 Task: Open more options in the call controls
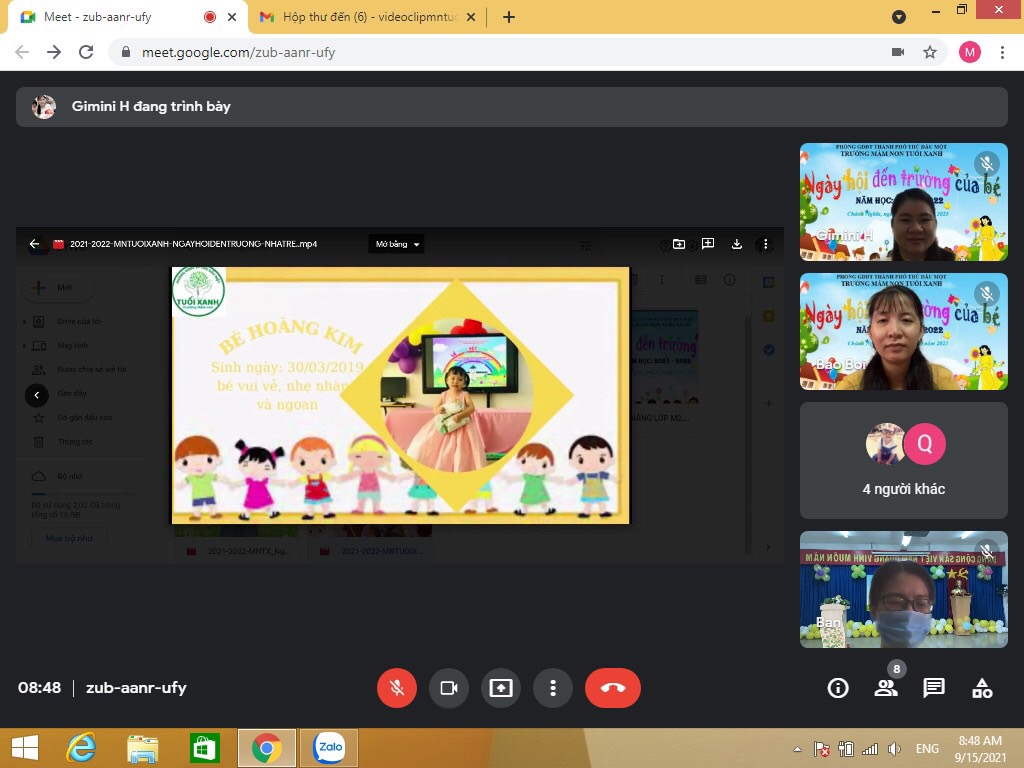click(552, 688)
